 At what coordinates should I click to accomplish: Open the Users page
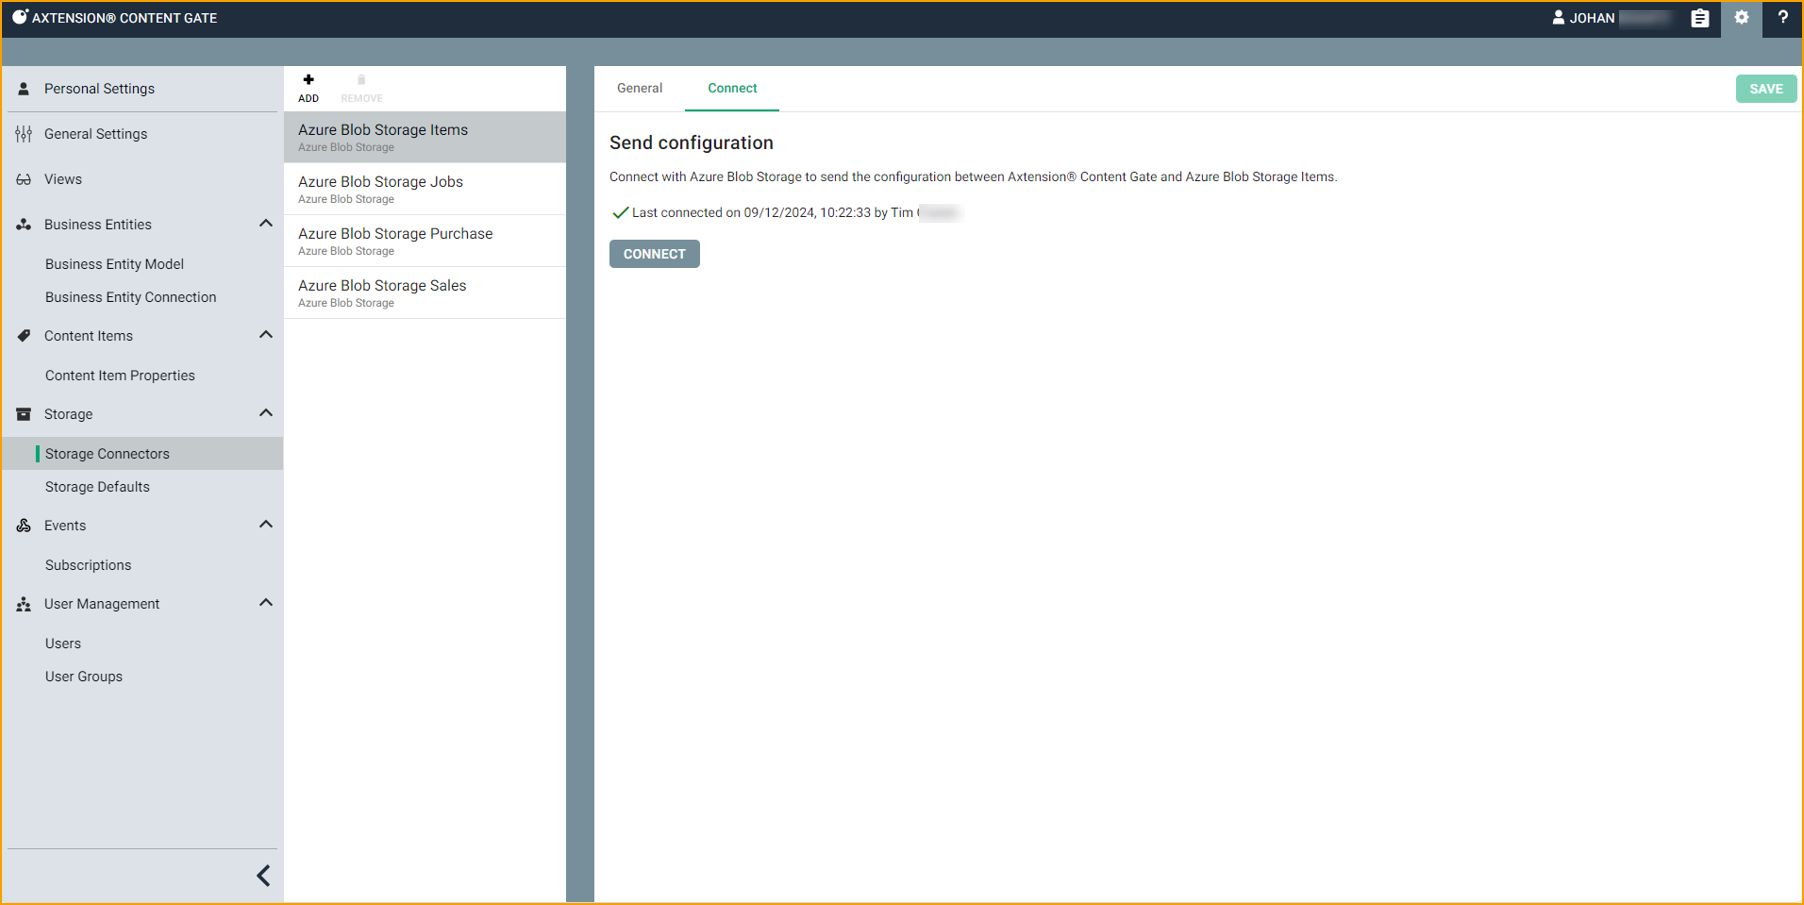(x=63, y=644)
